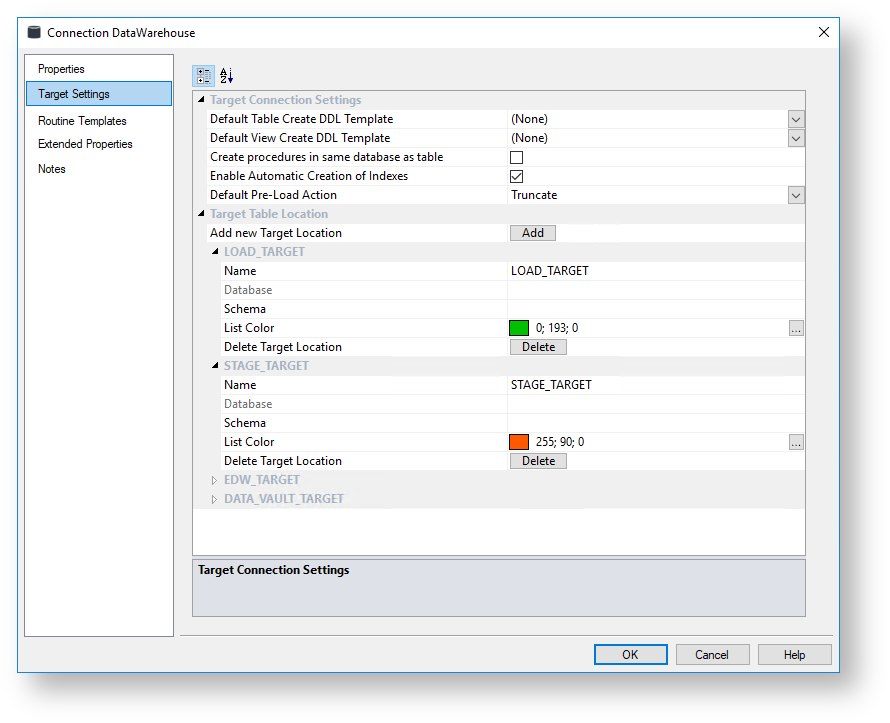Viewport: 890px width, 723px height.
Task: Click STAGE_TARGET Database value field
Action: tap(656, 404)
